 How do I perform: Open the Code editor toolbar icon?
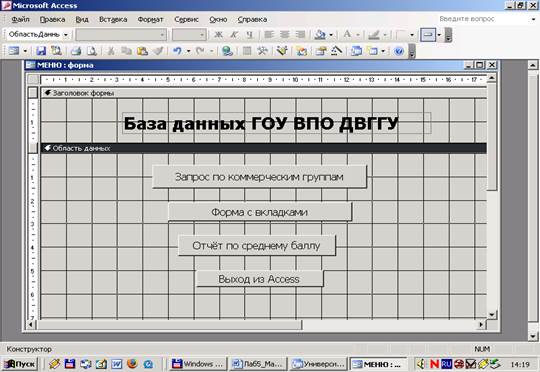[301, 51]
